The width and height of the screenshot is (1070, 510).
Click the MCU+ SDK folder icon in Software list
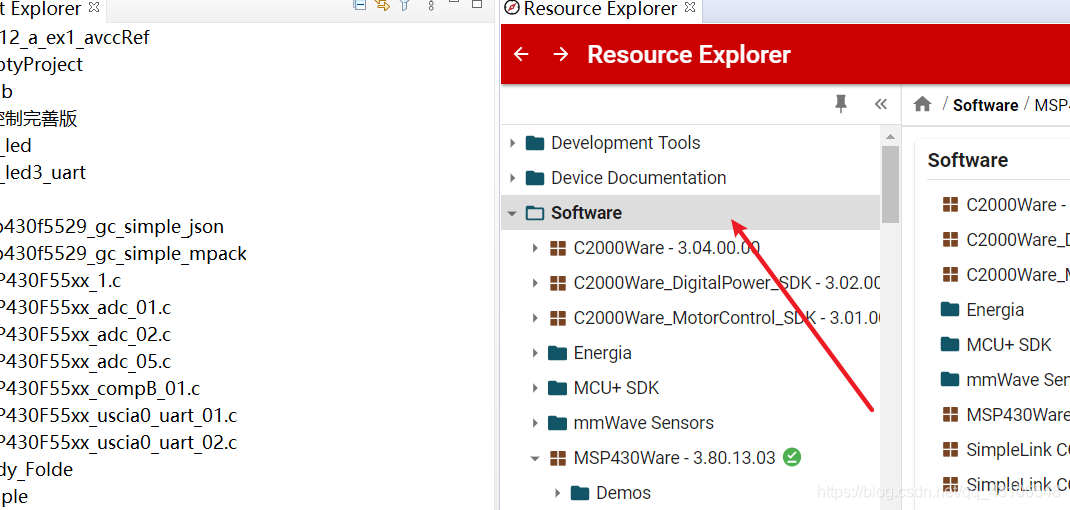tap(950, 344)
